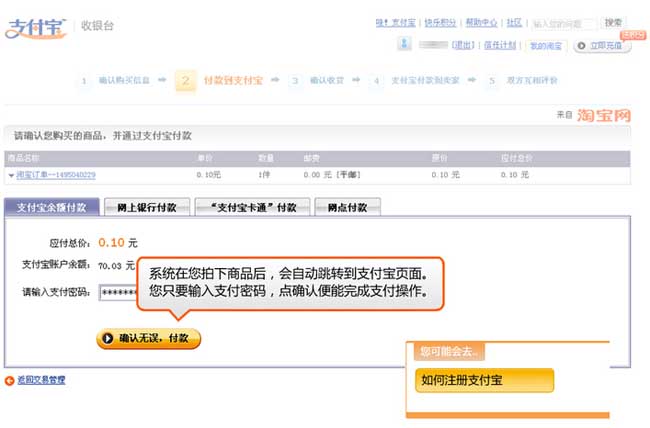
Task: Expand the 淘宝订单 row triangle
Action: point(11,175)
